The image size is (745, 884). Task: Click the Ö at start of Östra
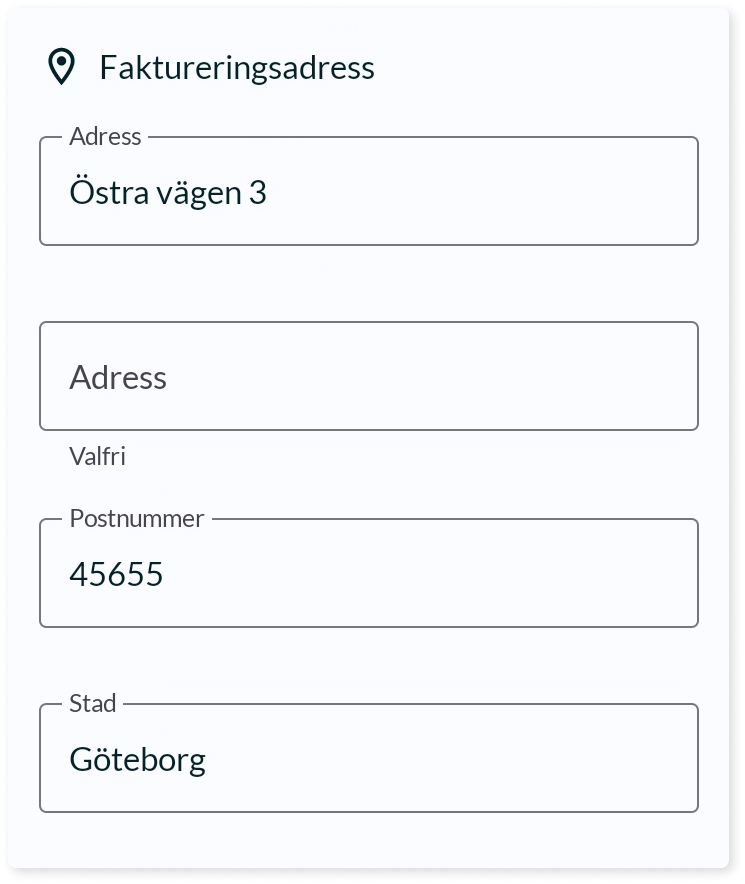[x=81, y=191]
